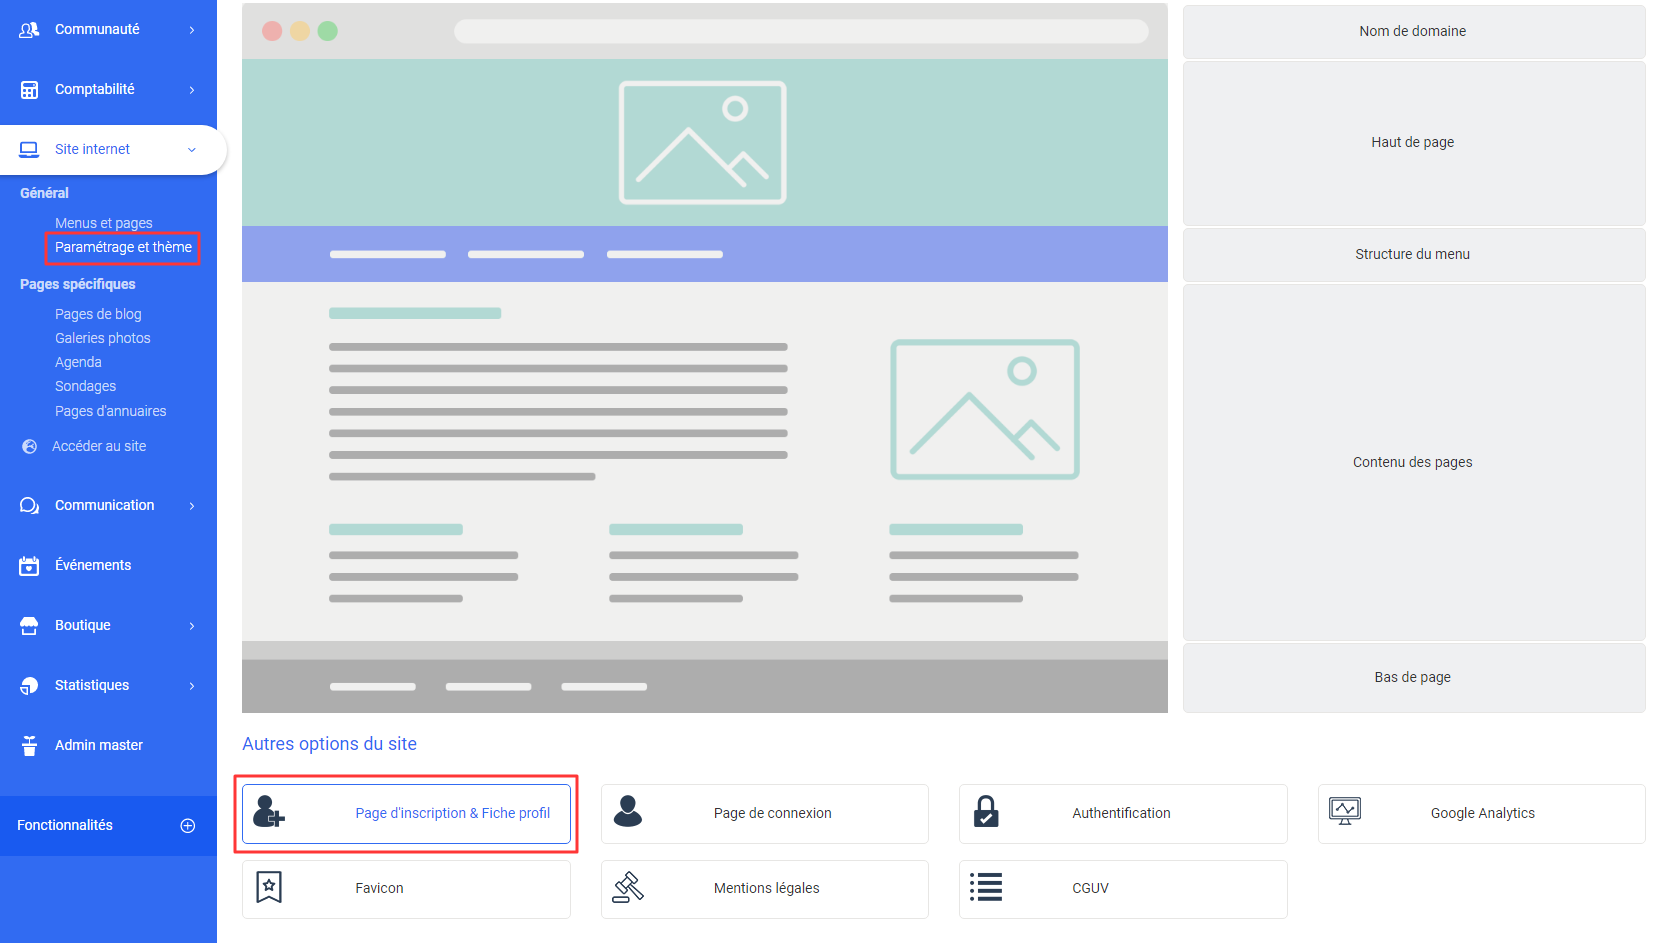Open Galeries photos
The width and height of the screenshot is (1670, 943).
[103, 338]
